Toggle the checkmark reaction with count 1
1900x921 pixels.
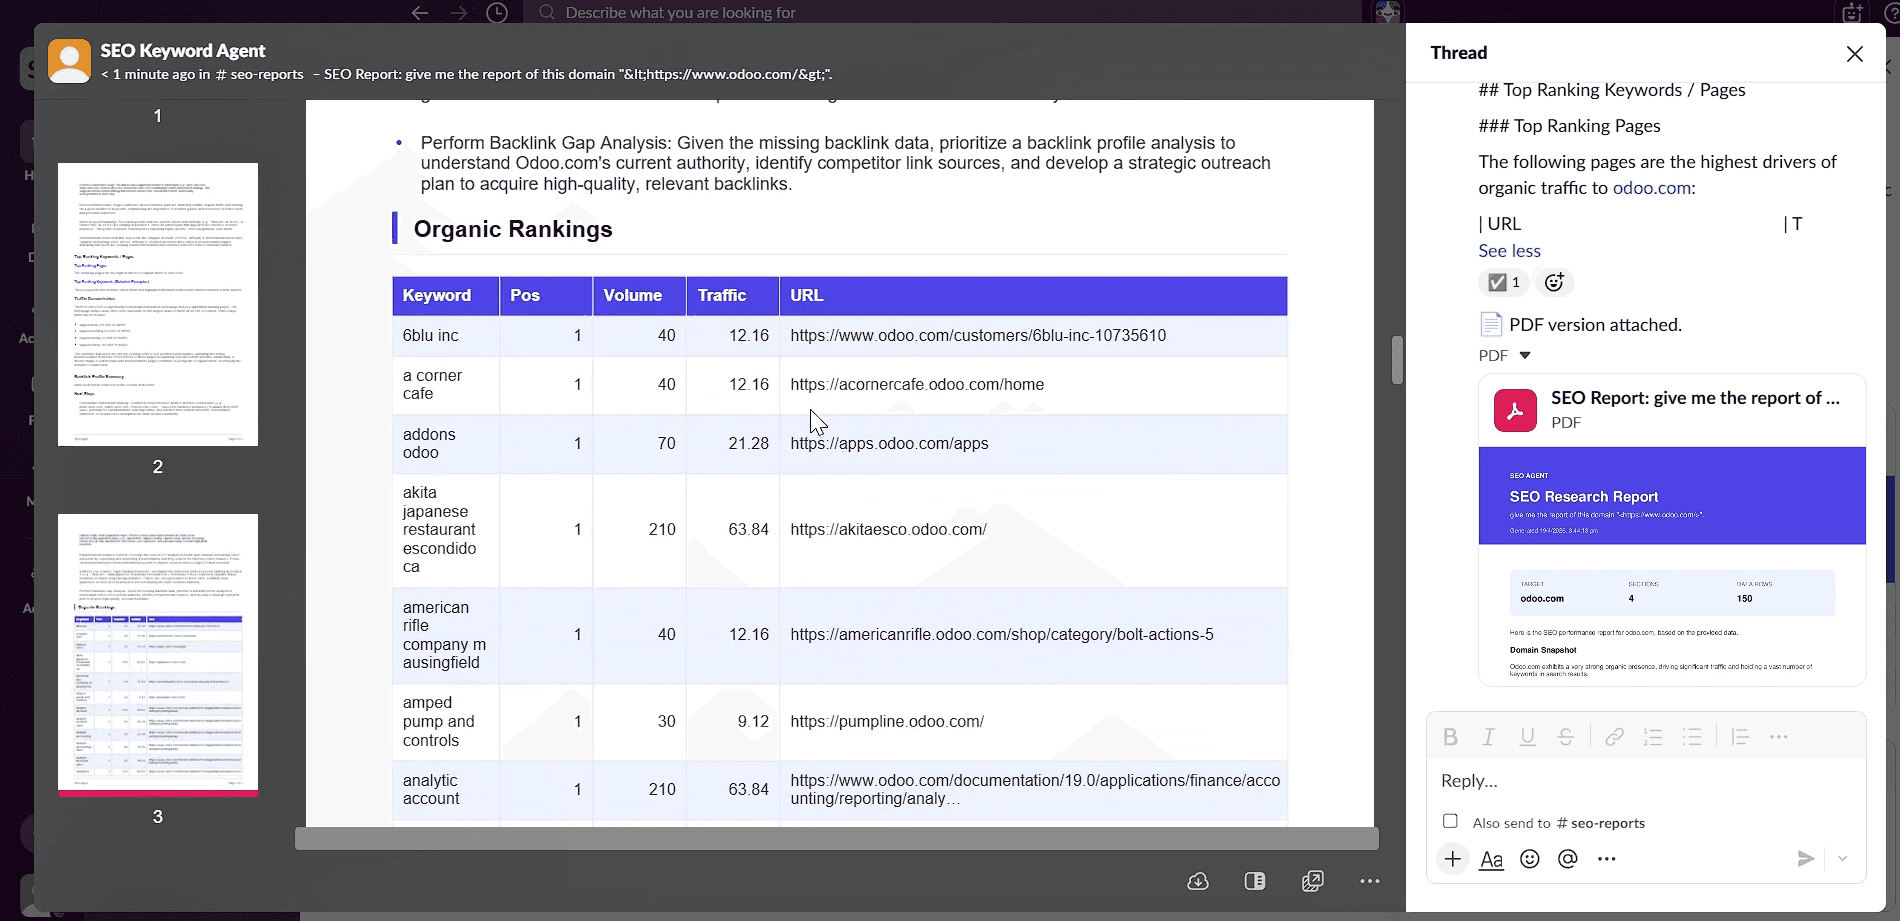[1503, 283]
